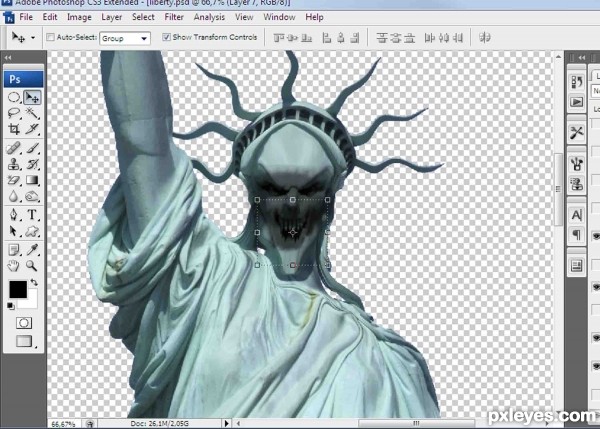
Task: Click the distribute left edges button
Action: point(429,38)
